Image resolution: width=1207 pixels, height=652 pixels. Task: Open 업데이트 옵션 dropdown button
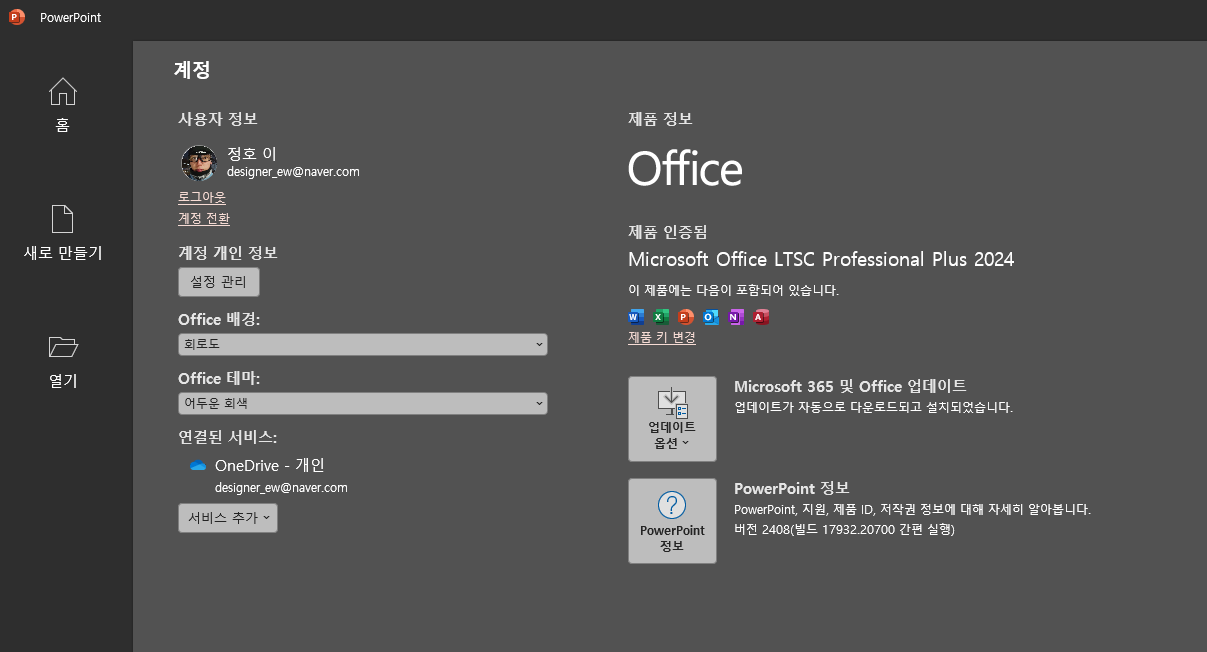672,419
